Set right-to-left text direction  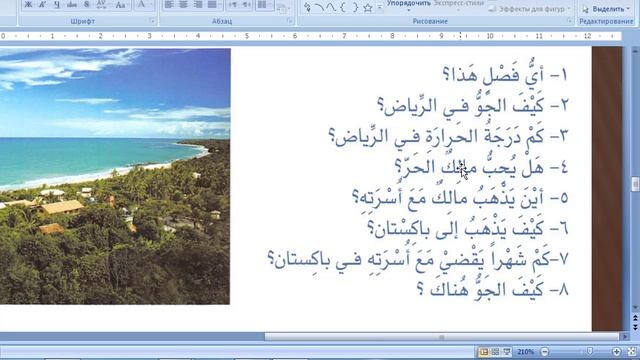pyautogui.click(x=247, y=4)
